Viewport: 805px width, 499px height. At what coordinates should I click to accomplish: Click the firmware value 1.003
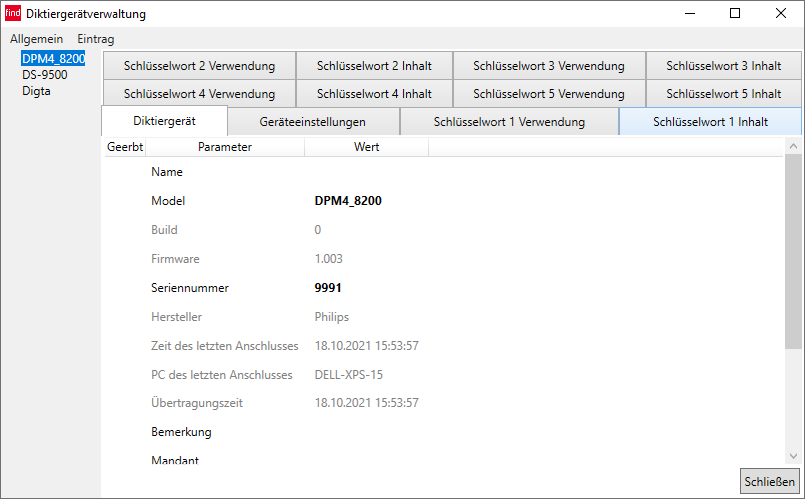tap(329, 259)
